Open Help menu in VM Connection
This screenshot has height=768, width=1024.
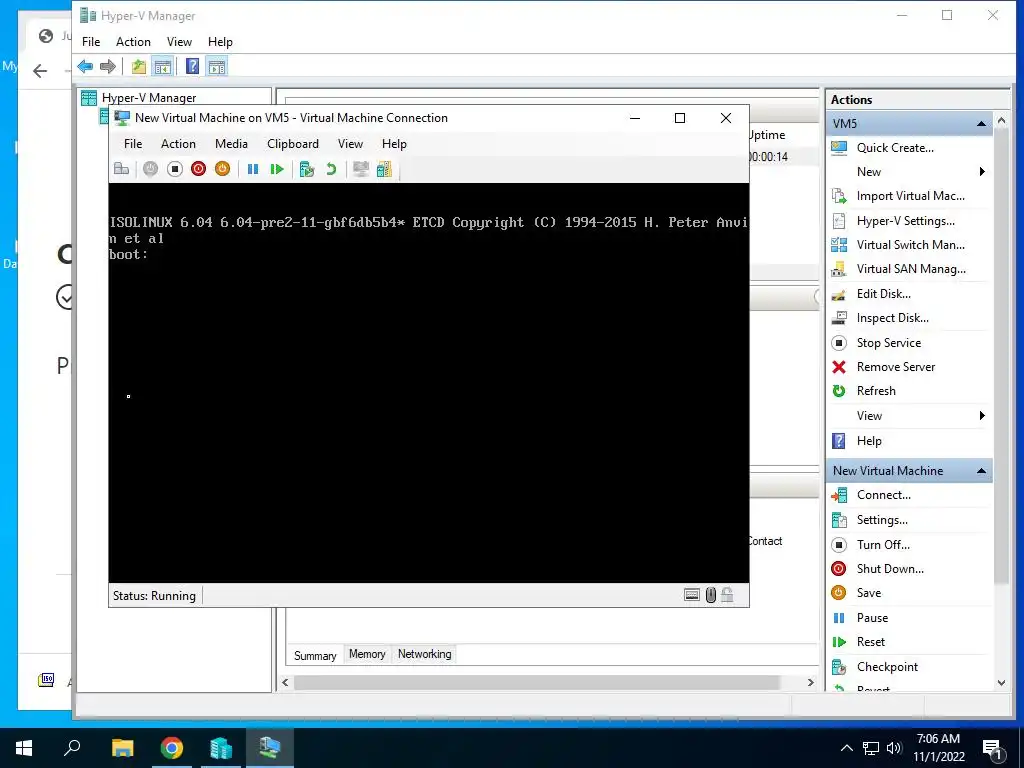394,144
